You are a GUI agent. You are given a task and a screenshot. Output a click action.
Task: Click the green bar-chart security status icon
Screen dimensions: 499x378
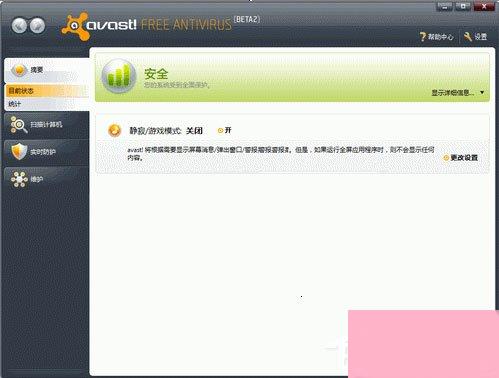(x=119, y=76)
